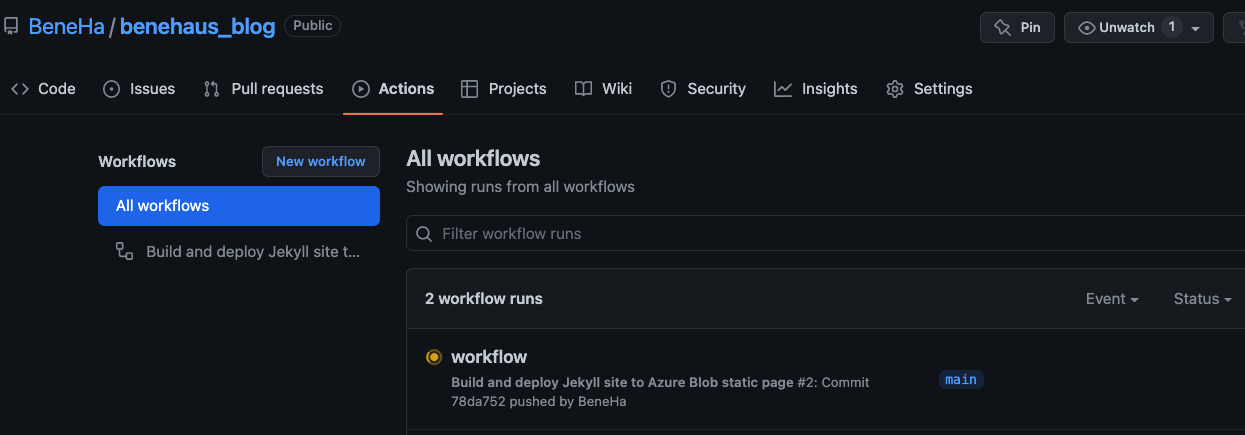The width and height of the screenshot is (1245, 435).
Task: Open the Unwatch dropdown arrow
Action: click(x=1195, y=28)
